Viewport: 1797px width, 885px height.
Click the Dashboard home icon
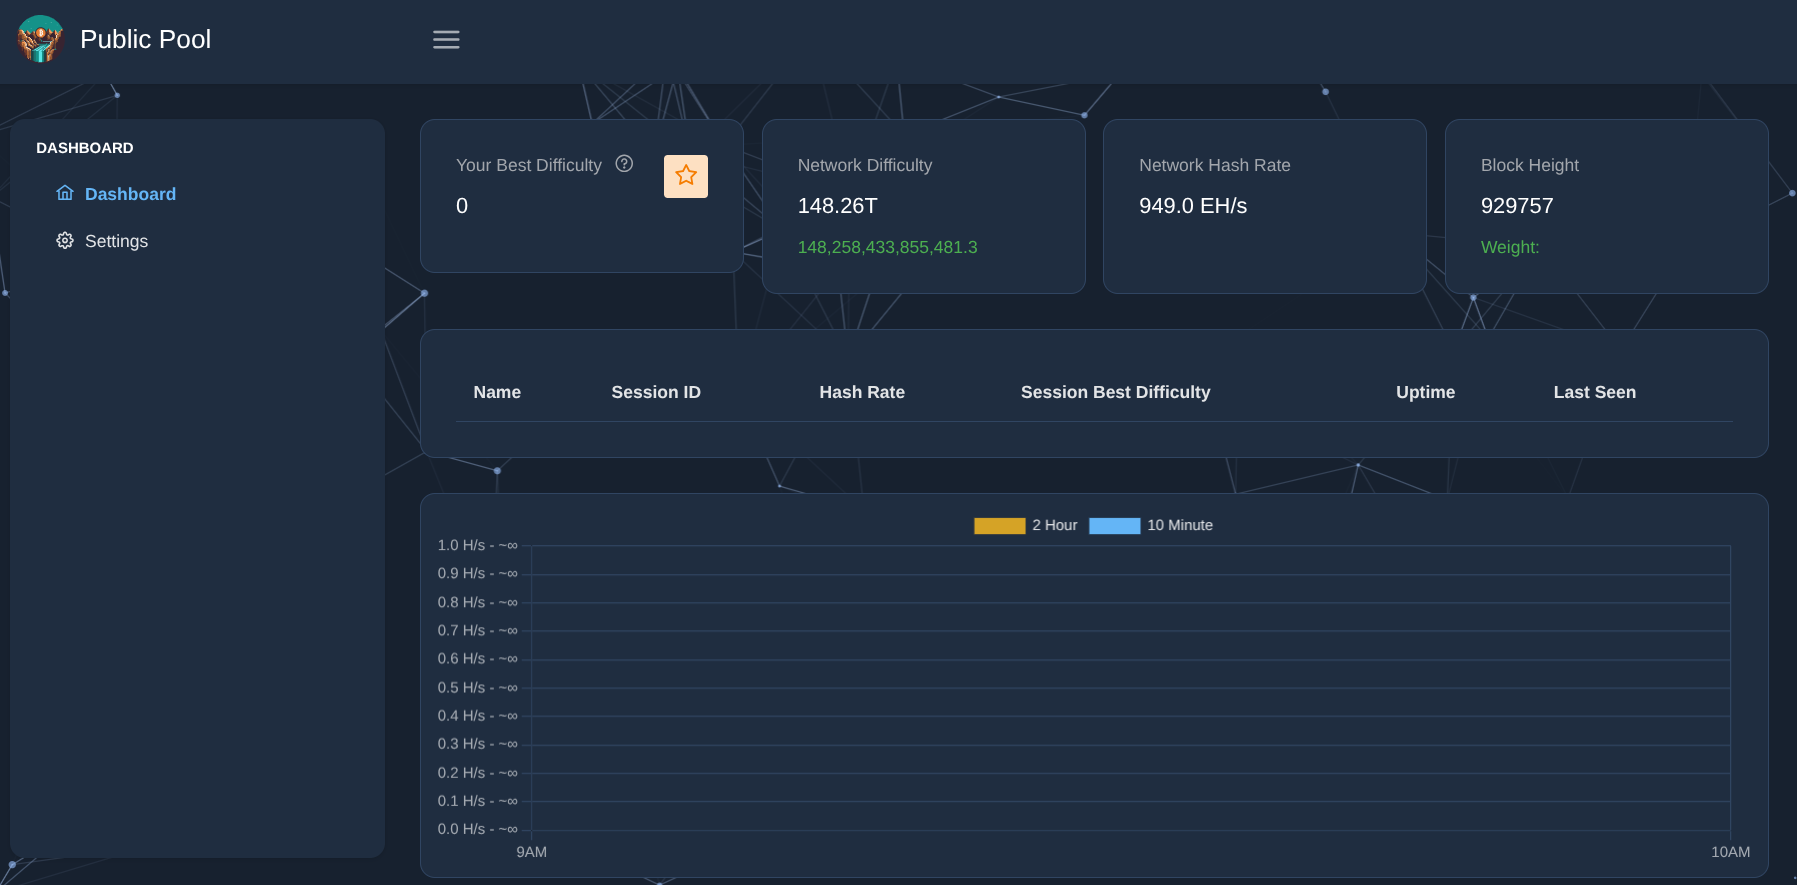tap(65, 193)
